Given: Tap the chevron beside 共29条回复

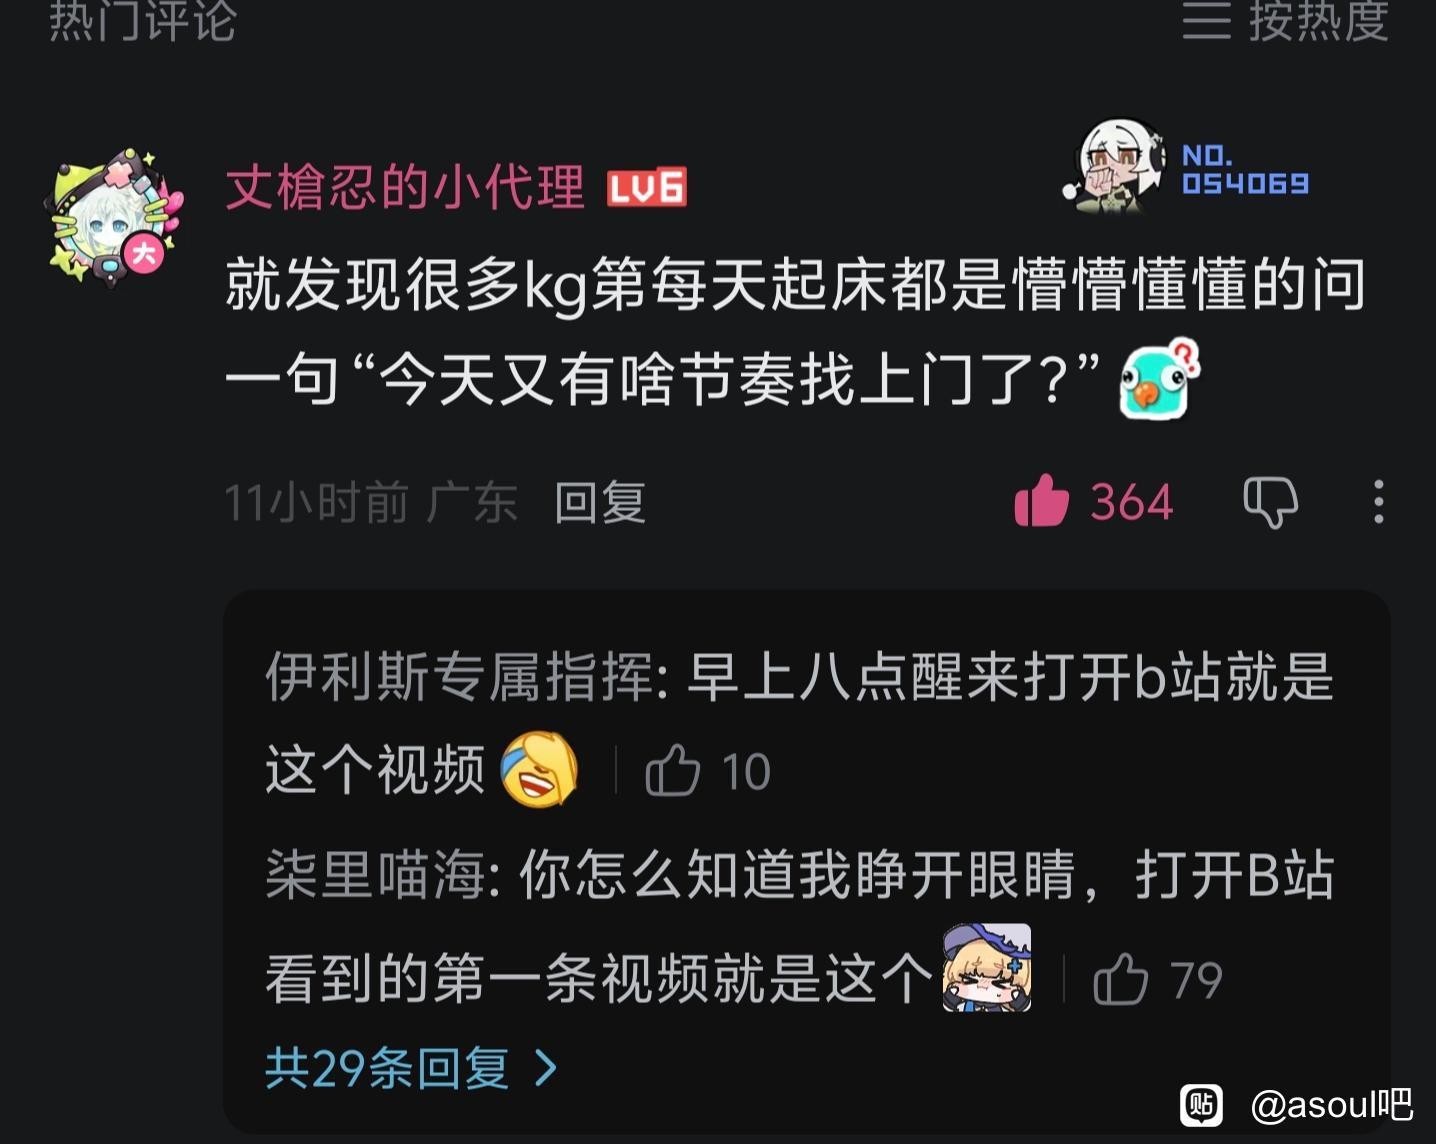Looking at the screenshot, I should (546, 1068).
